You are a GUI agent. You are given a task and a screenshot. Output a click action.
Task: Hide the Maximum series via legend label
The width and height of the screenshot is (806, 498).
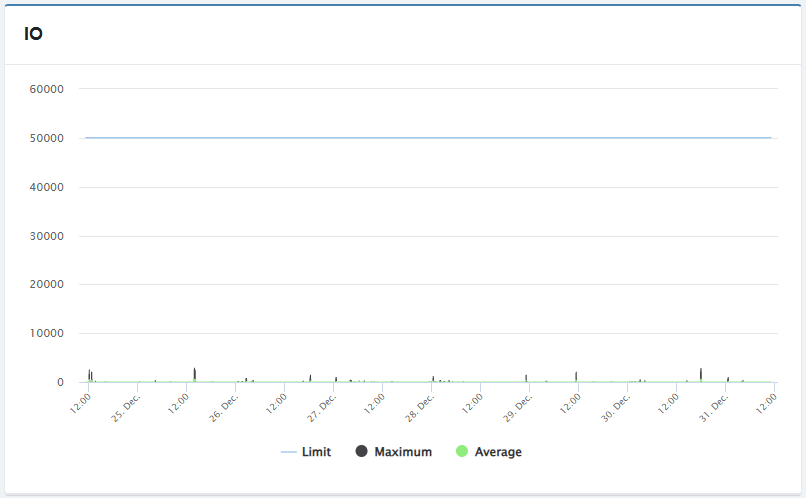[403, 452]
